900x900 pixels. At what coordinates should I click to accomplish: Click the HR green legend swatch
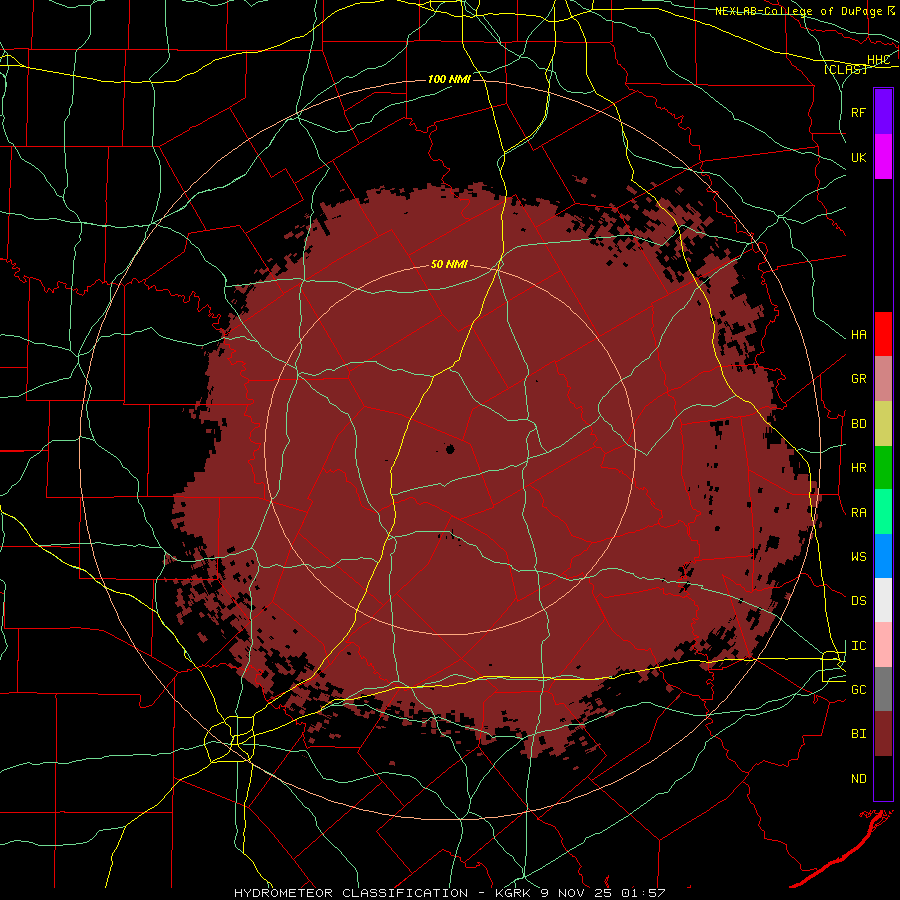883,468
